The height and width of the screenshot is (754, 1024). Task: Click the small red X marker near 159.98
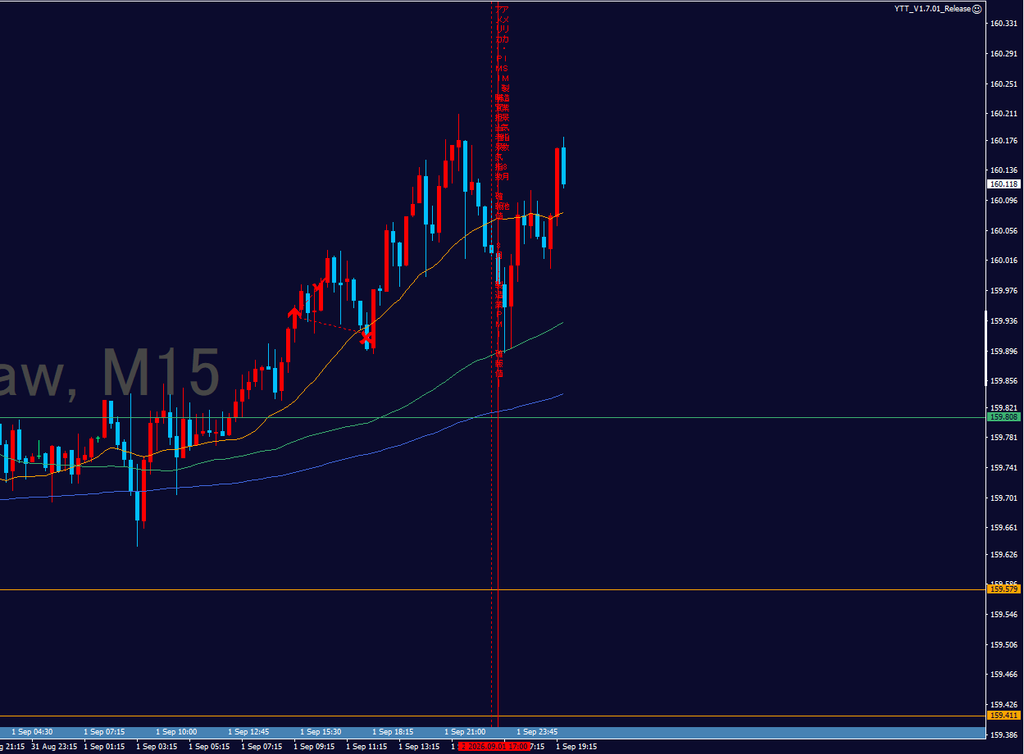318,285
